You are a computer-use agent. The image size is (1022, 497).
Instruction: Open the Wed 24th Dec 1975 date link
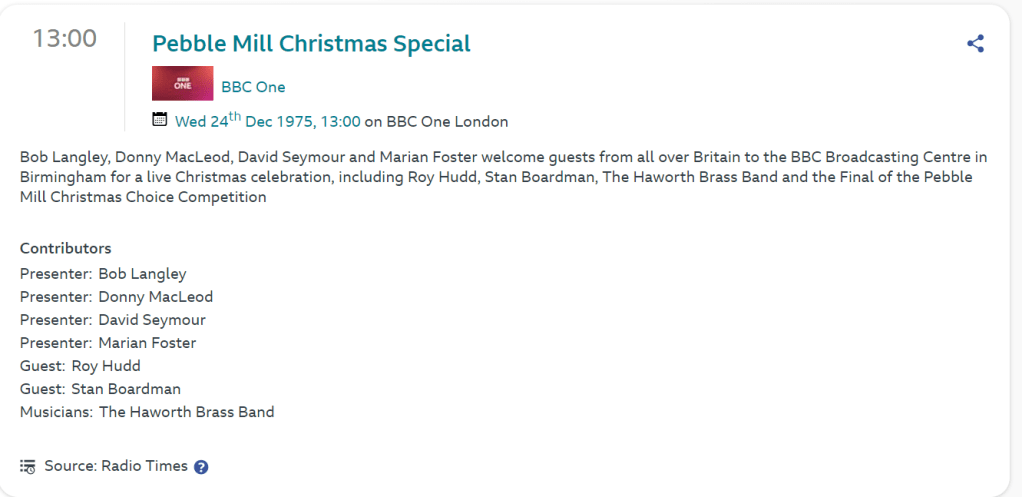pos(267,122)
